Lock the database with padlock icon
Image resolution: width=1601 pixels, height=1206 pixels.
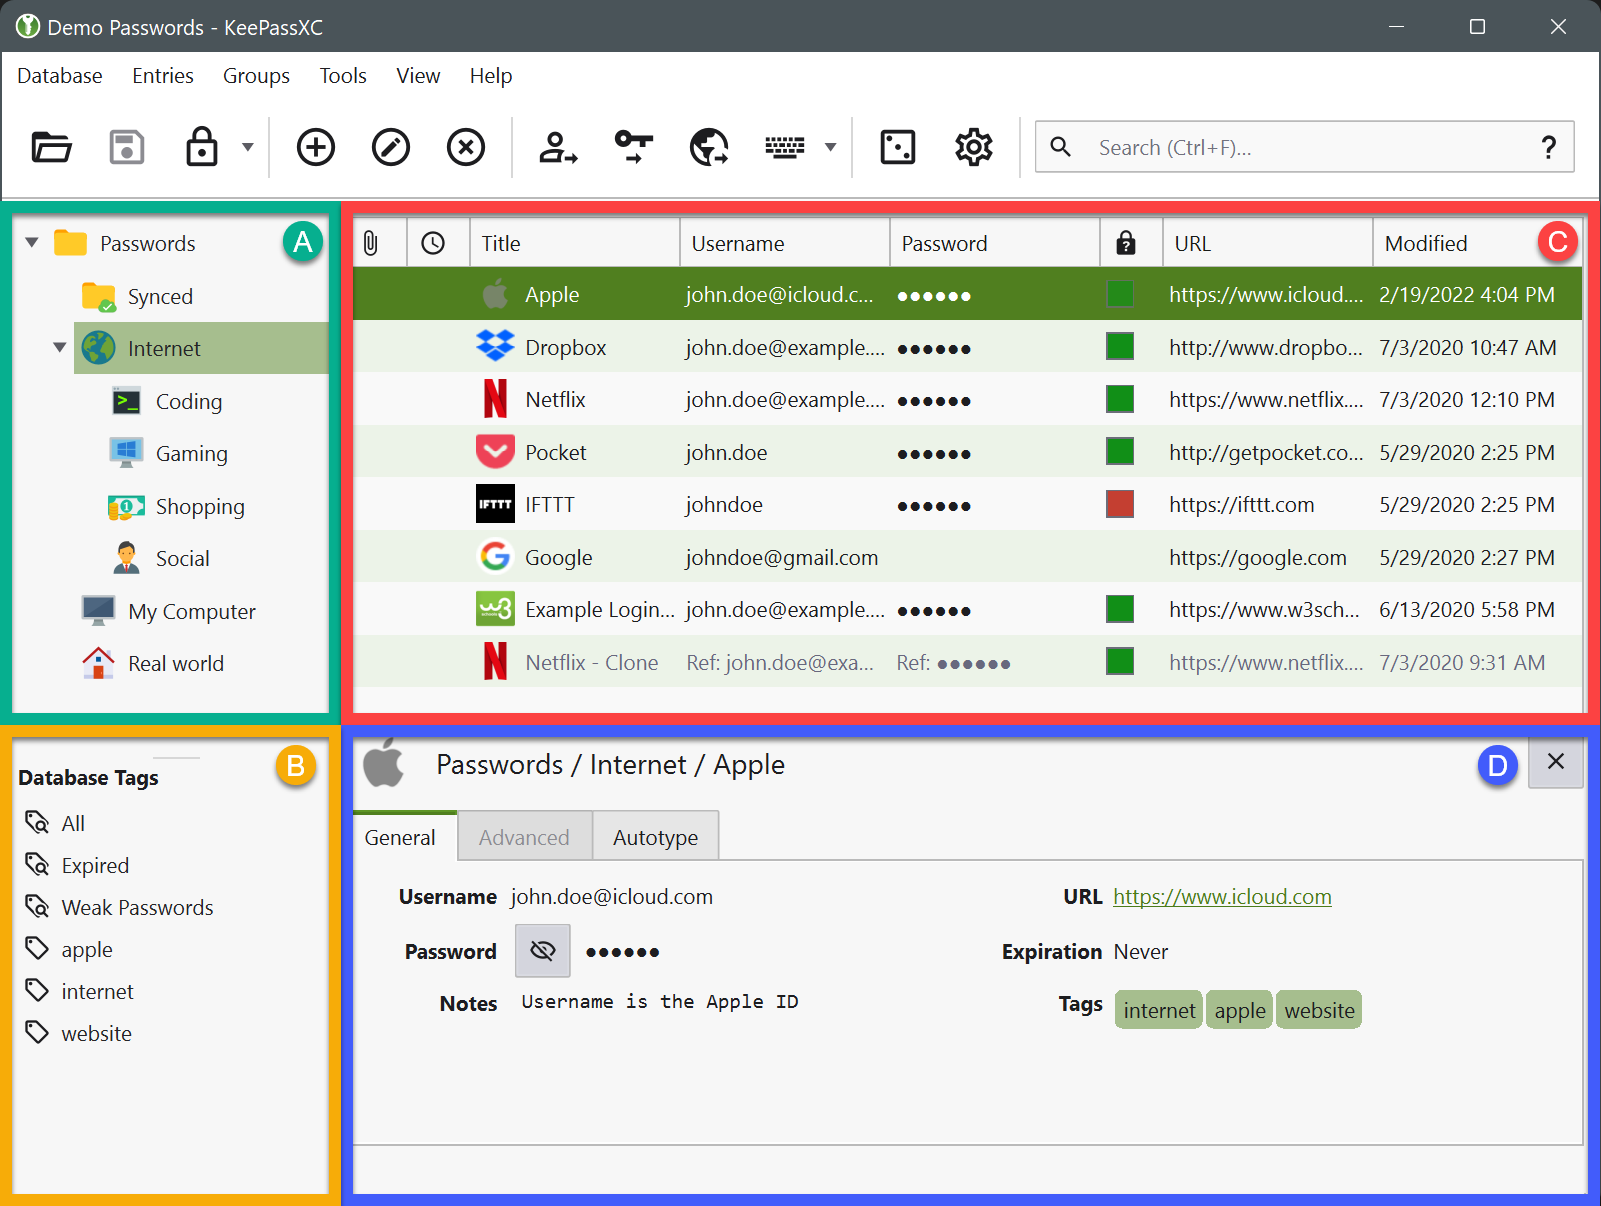pos(202,147)
